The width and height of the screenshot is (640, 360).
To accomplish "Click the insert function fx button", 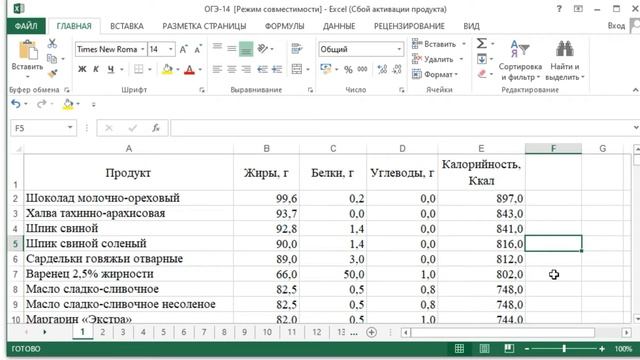I will click(x=156, y=128).
